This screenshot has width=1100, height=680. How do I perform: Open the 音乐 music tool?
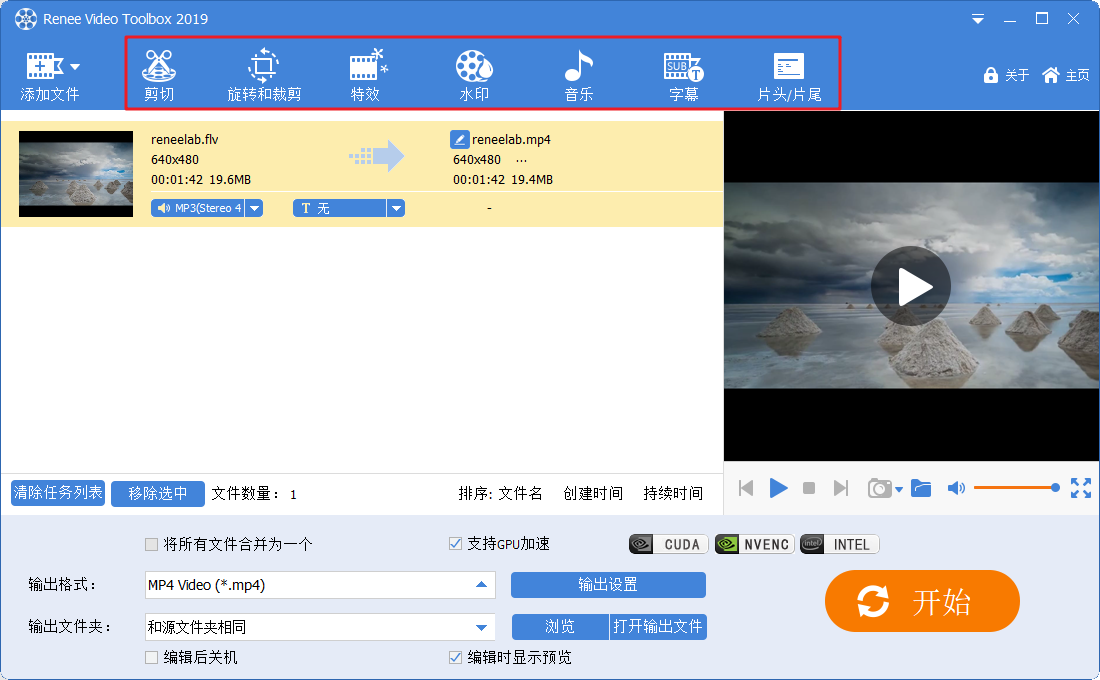(579, 75)
